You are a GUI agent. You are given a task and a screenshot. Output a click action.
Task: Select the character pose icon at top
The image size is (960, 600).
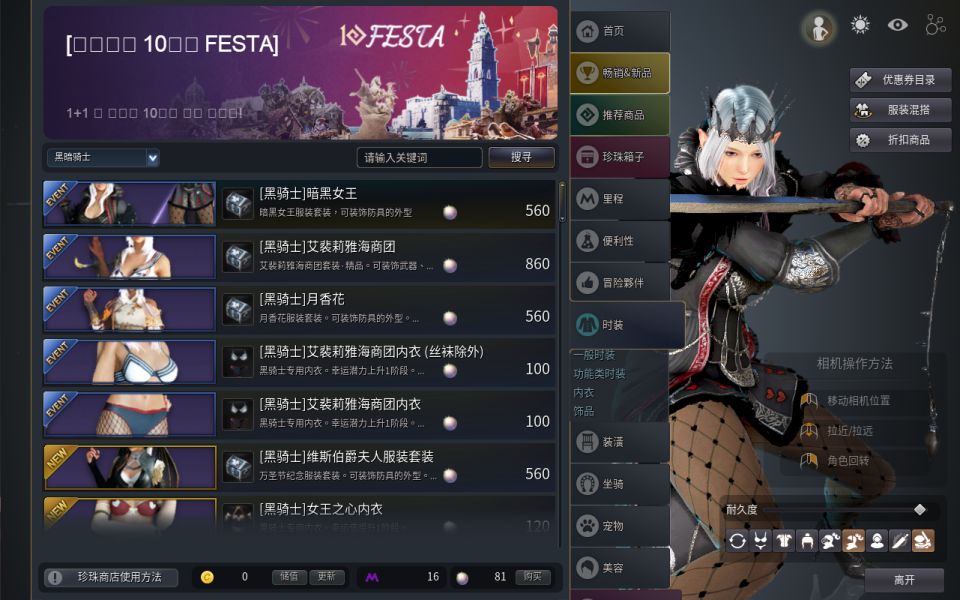pos(819,28)
